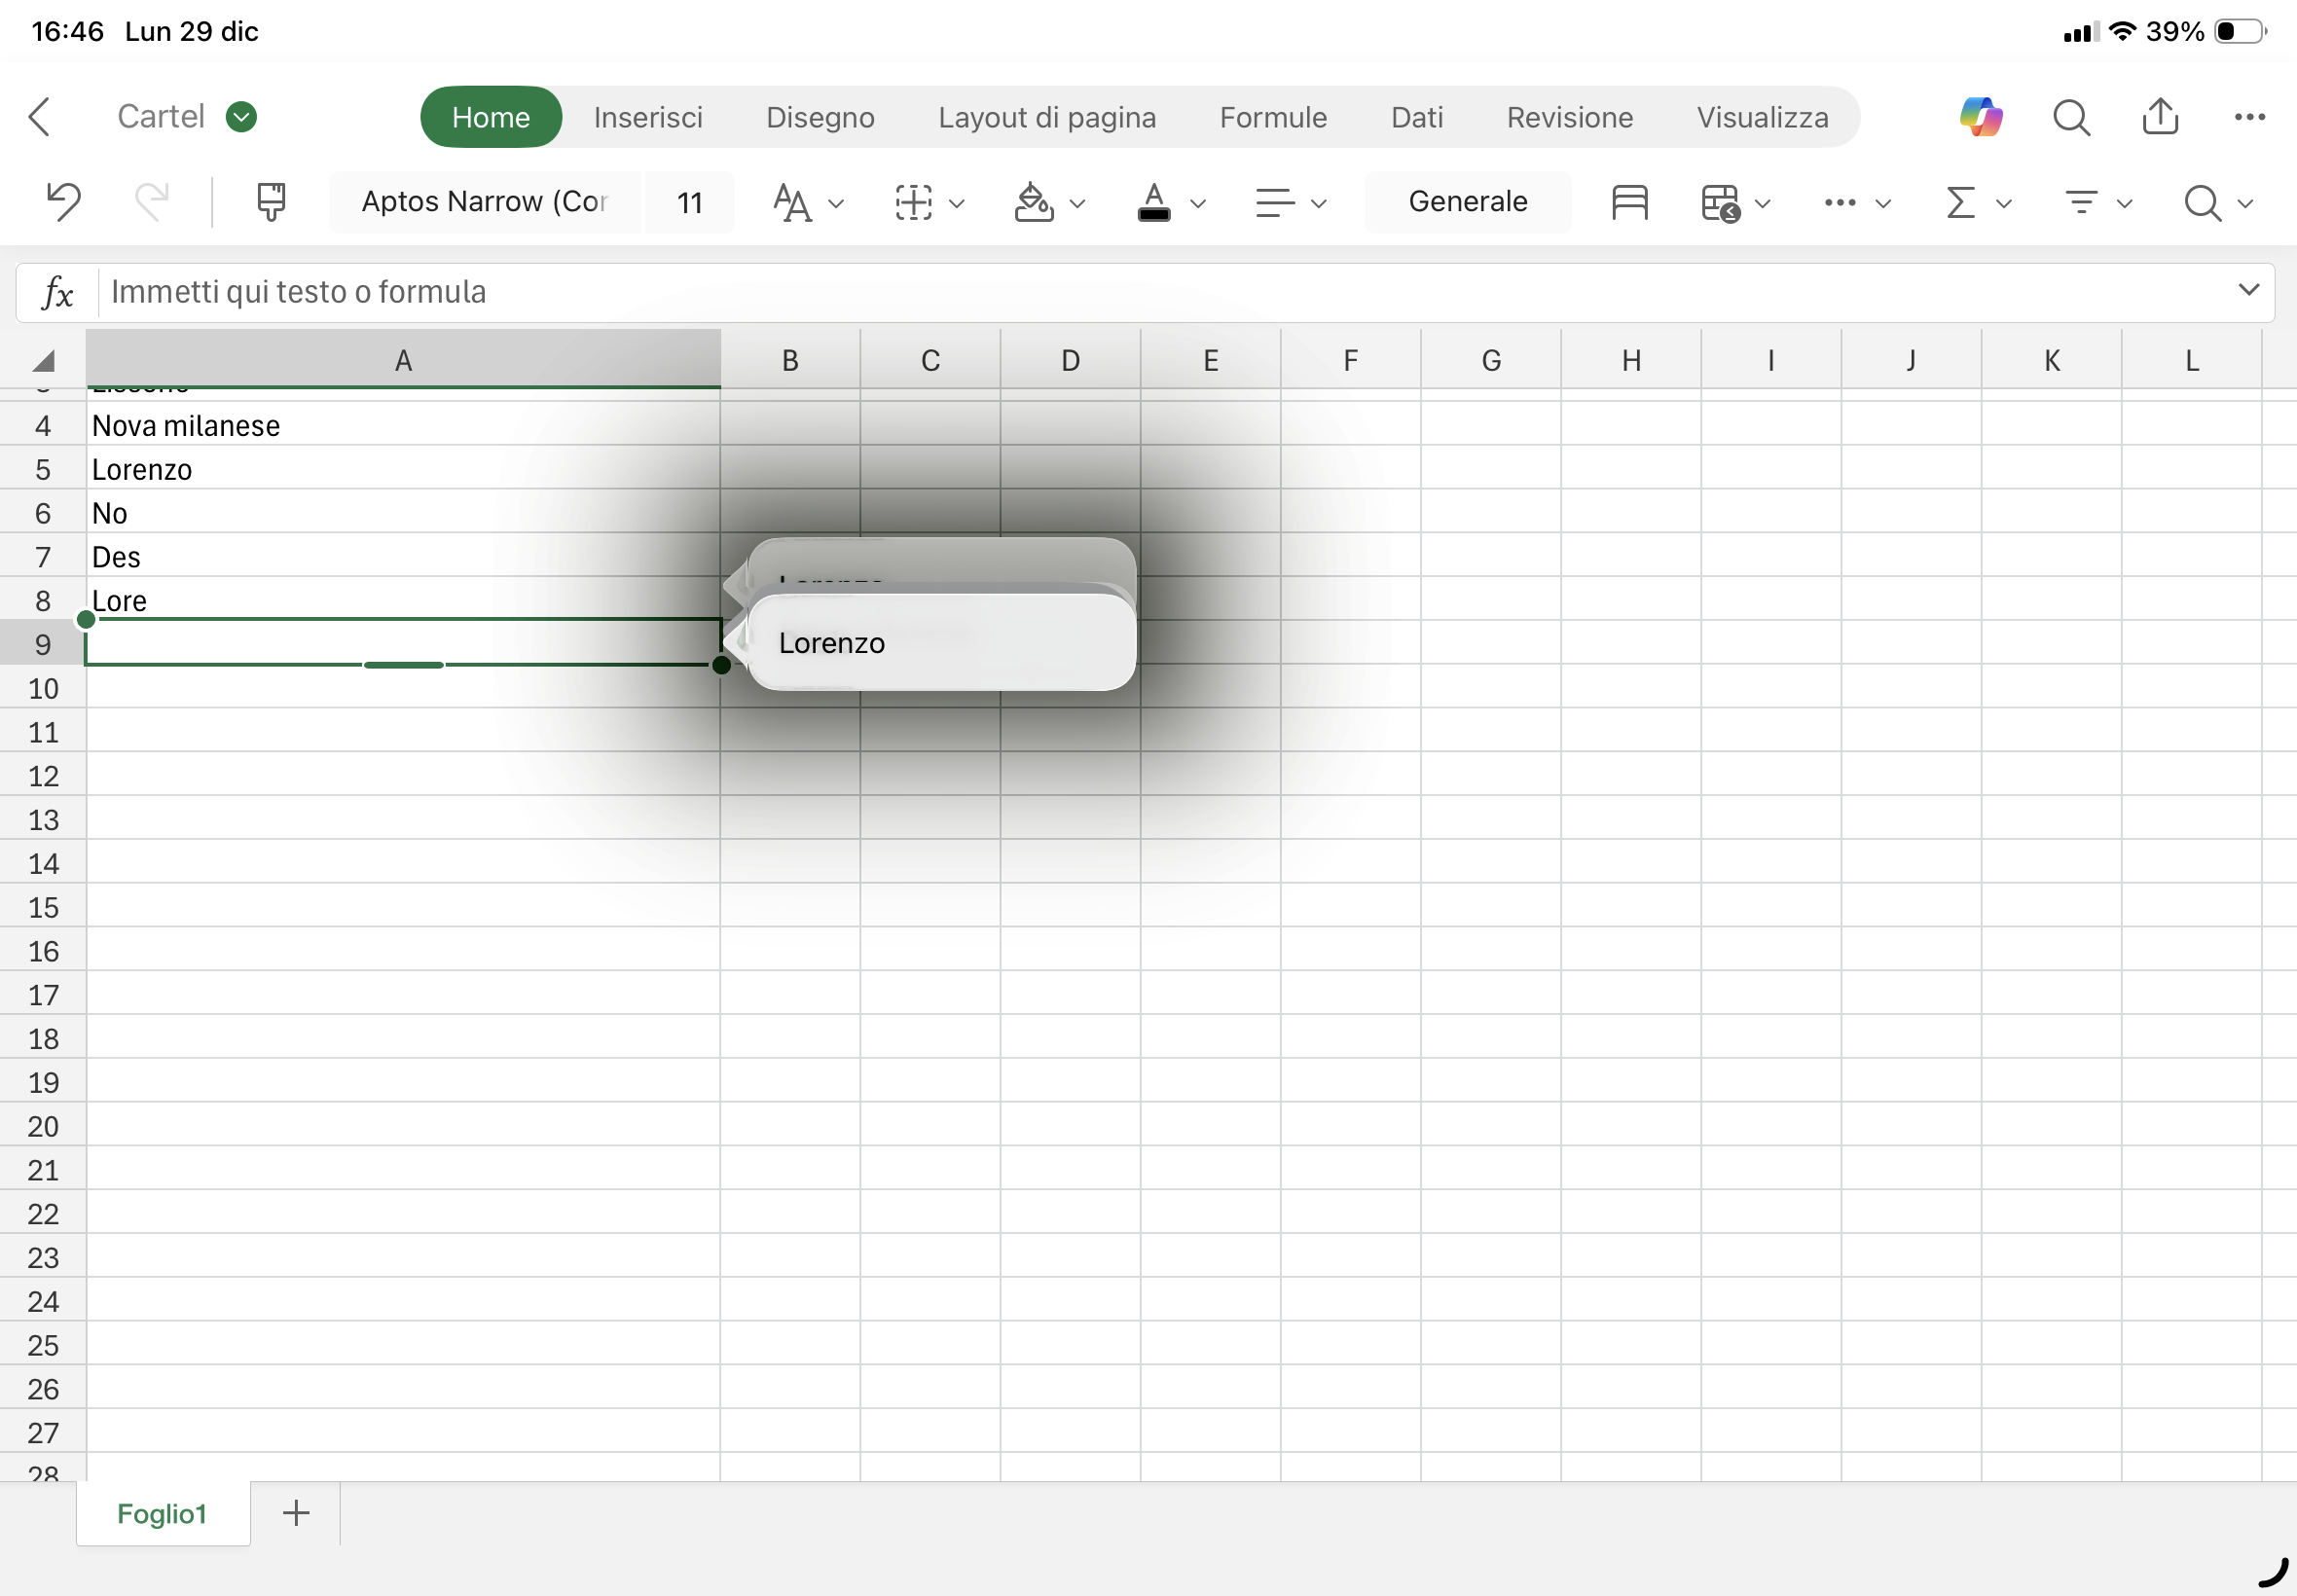
Task: Open the Layout di pagina tab
Action: 1047,117
